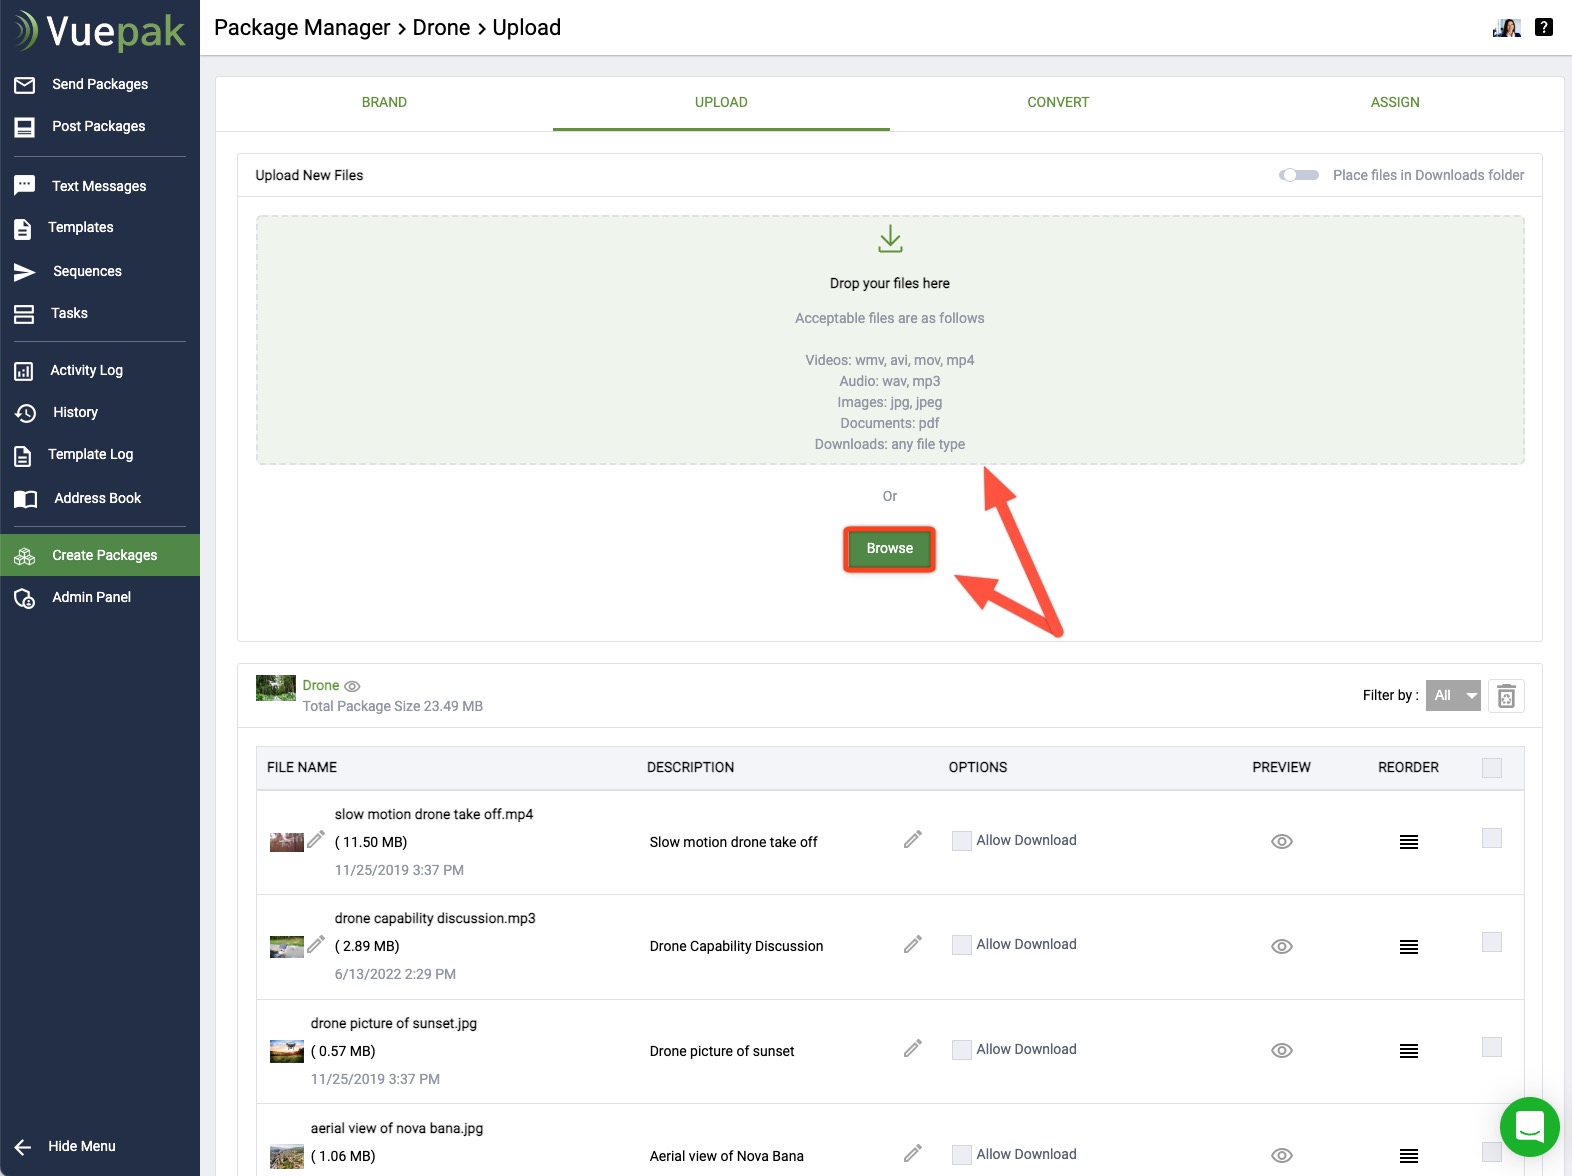Click Package Manager in the breadcrumb

(302, 28)
